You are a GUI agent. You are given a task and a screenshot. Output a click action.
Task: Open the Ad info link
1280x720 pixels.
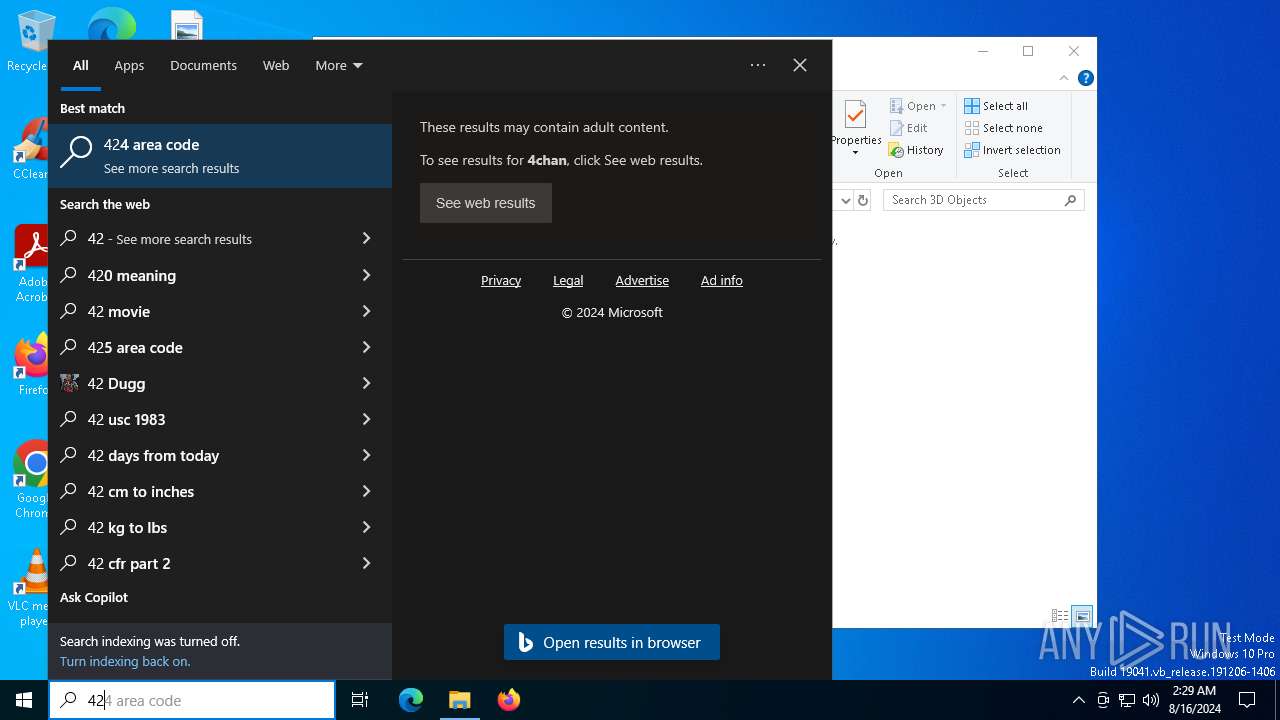722,281
